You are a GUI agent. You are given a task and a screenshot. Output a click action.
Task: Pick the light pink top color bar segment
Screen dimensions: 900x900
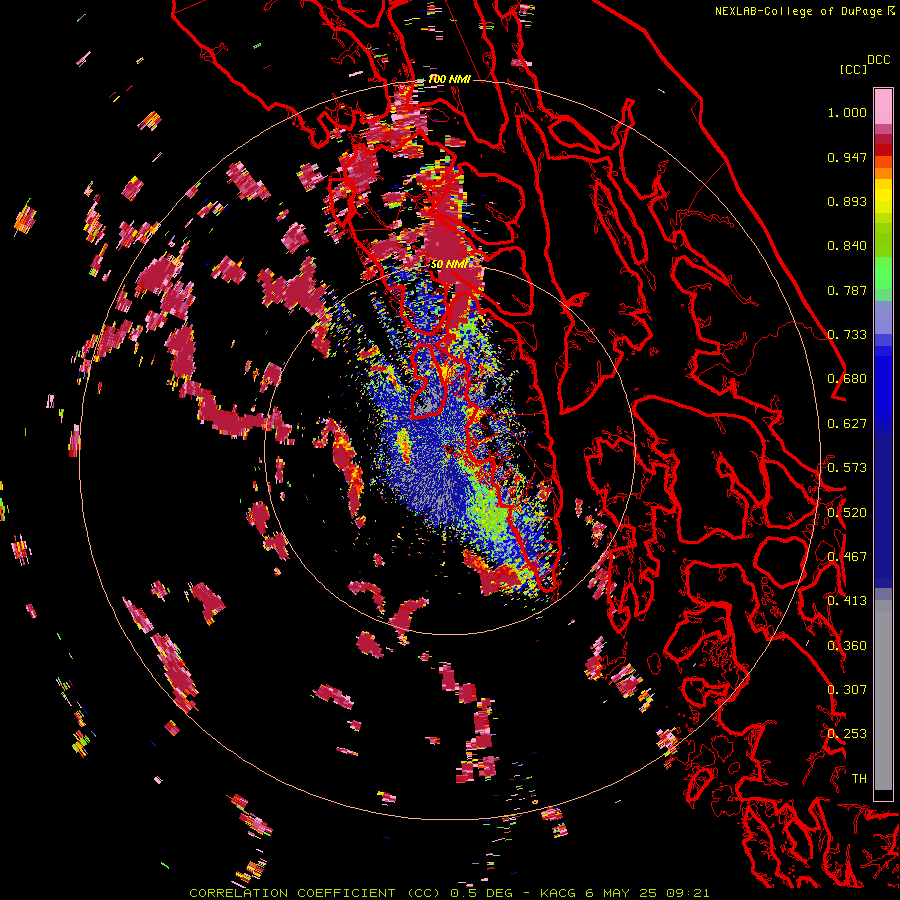point(883,106)
